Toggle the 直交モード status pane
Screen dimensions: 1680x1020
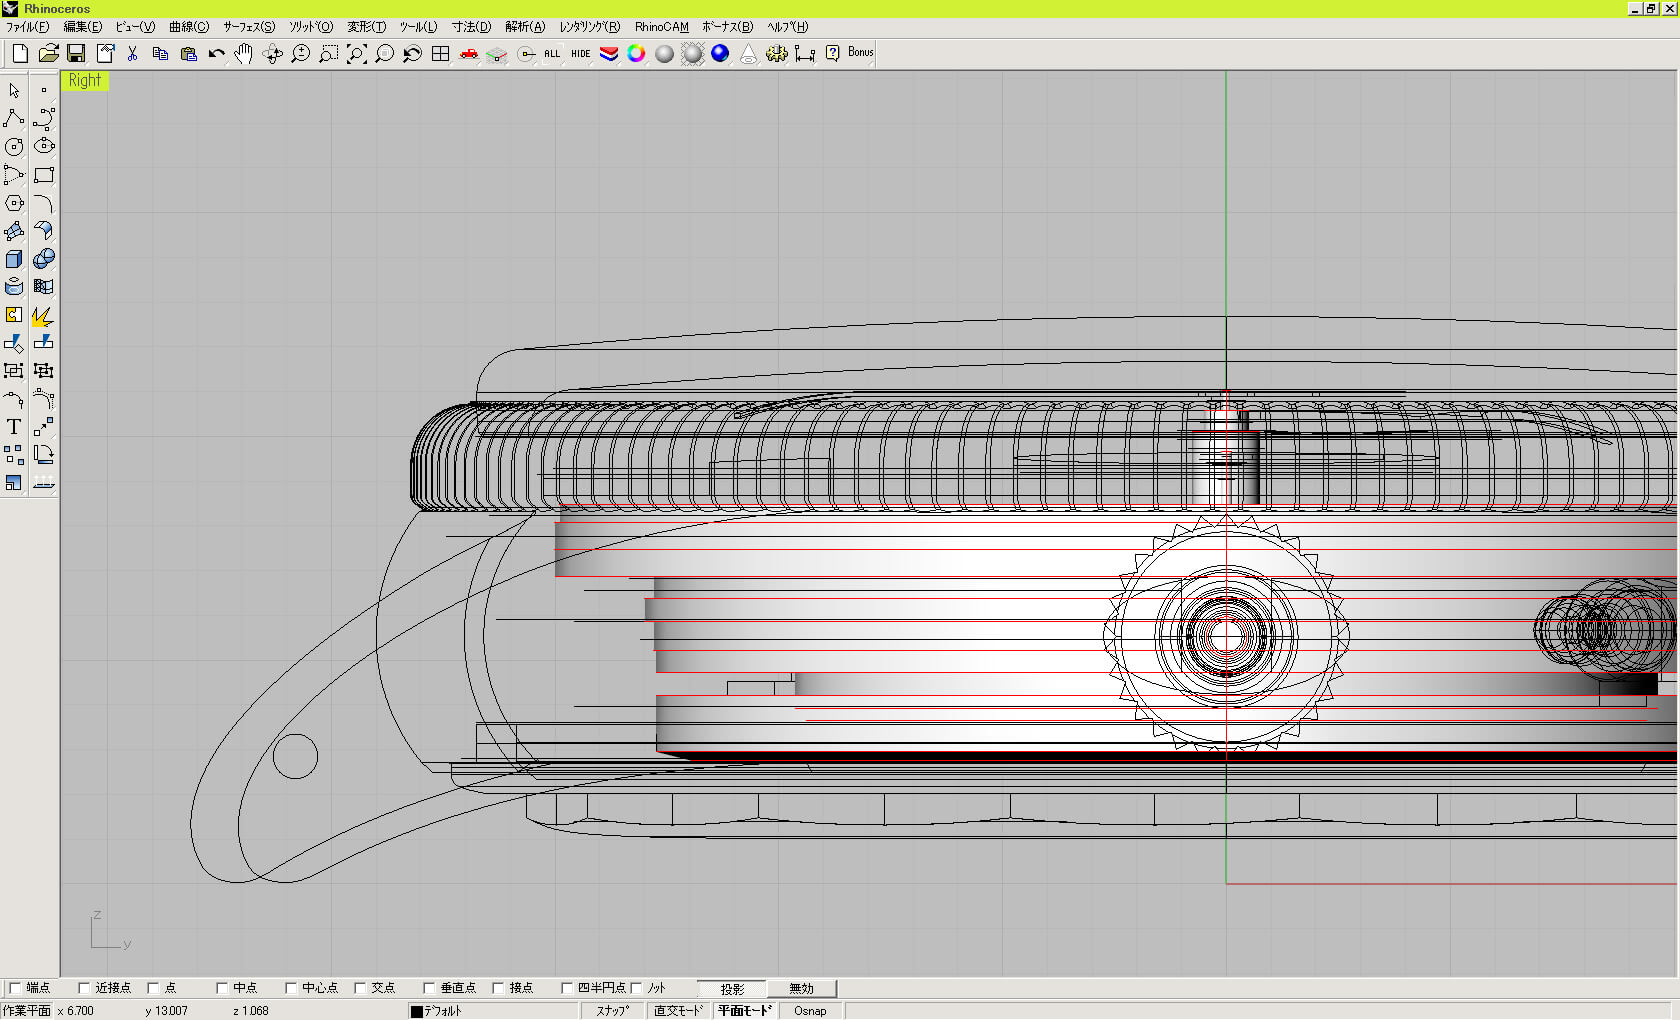pyautogui.click(x=678, y=1011)
